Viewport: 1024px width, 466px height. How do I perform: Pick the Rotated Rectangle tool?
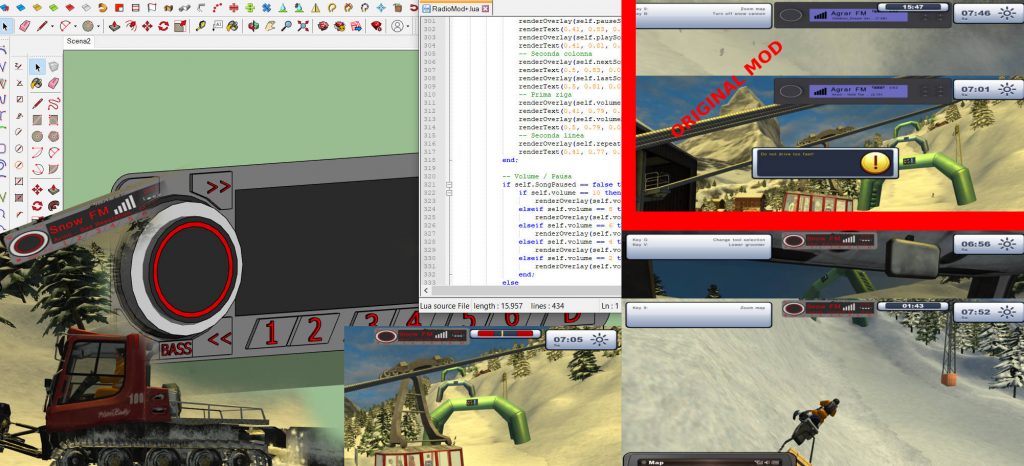tap(54, 120)
